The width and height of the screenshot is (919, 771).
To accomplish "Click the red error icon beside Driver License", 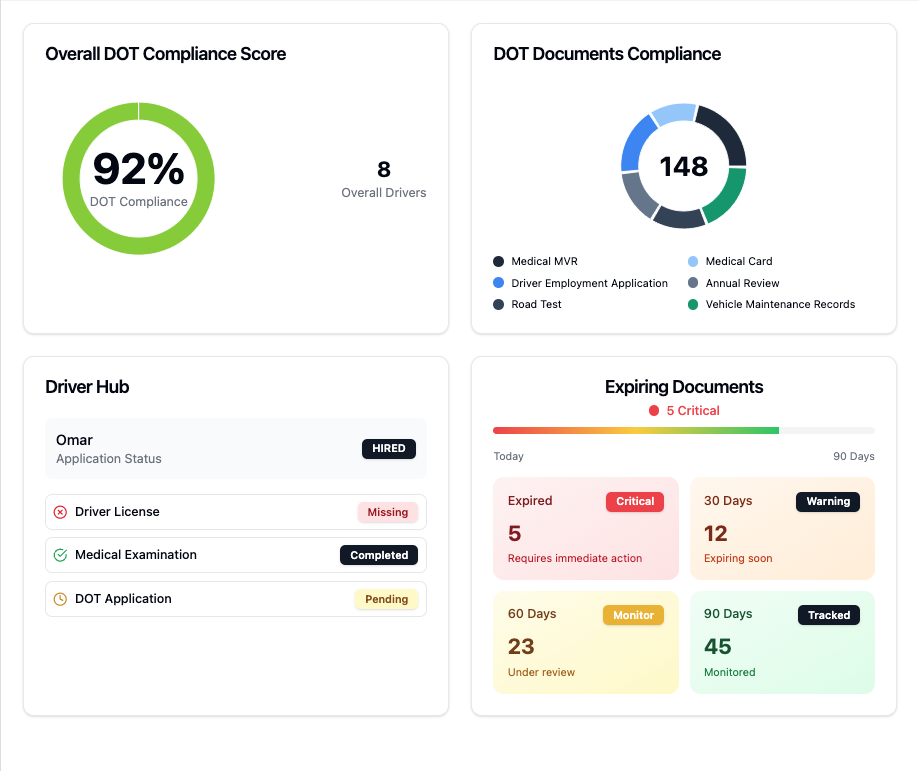I will pyautogui.click(x=60, y=511).
